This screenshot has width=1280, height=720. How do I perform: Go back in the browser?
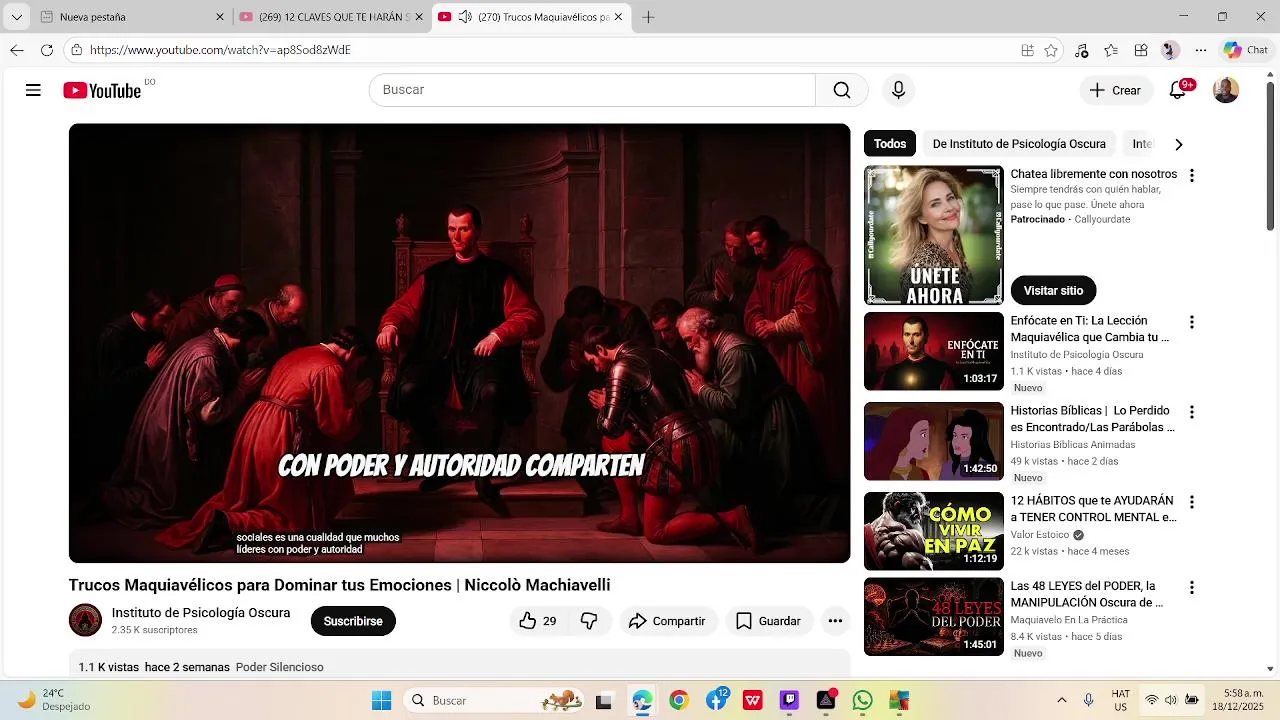pyautogui.click(x=17, y=50)
